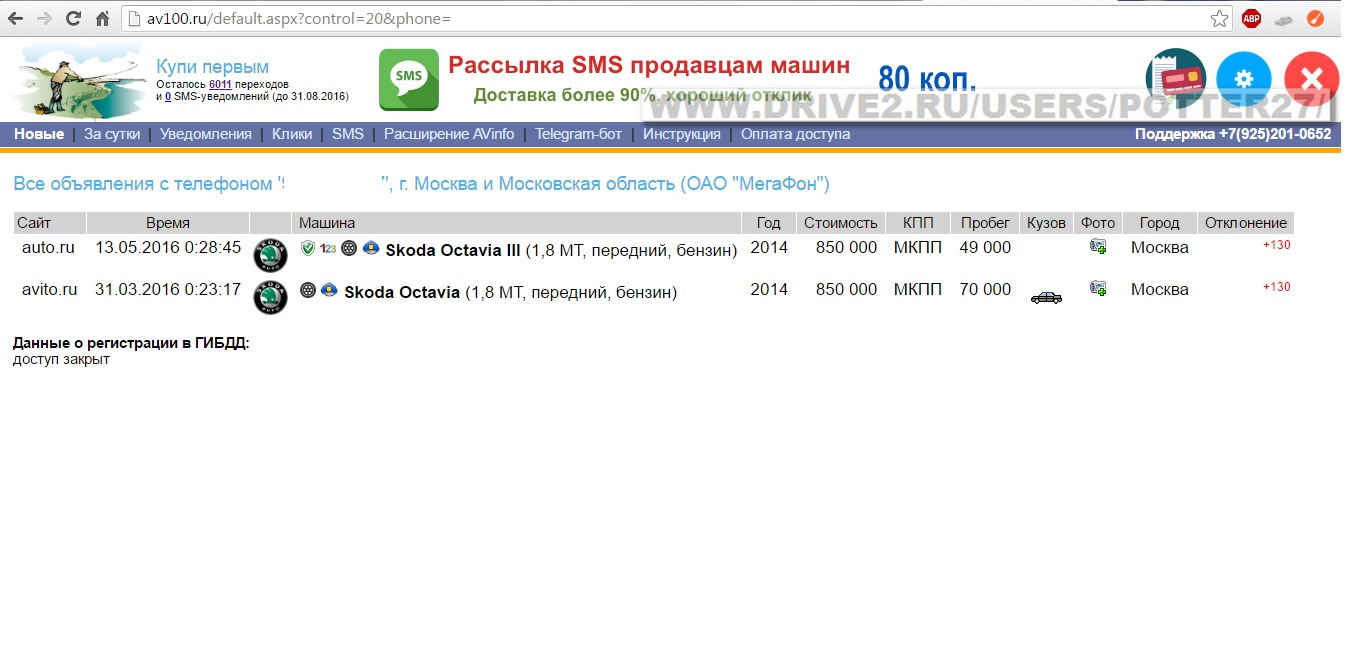Image resolution: width=1360 pixels, height=648 pixels.
Task: Open the Купи первым title link
Action: (x=212, y=67)
